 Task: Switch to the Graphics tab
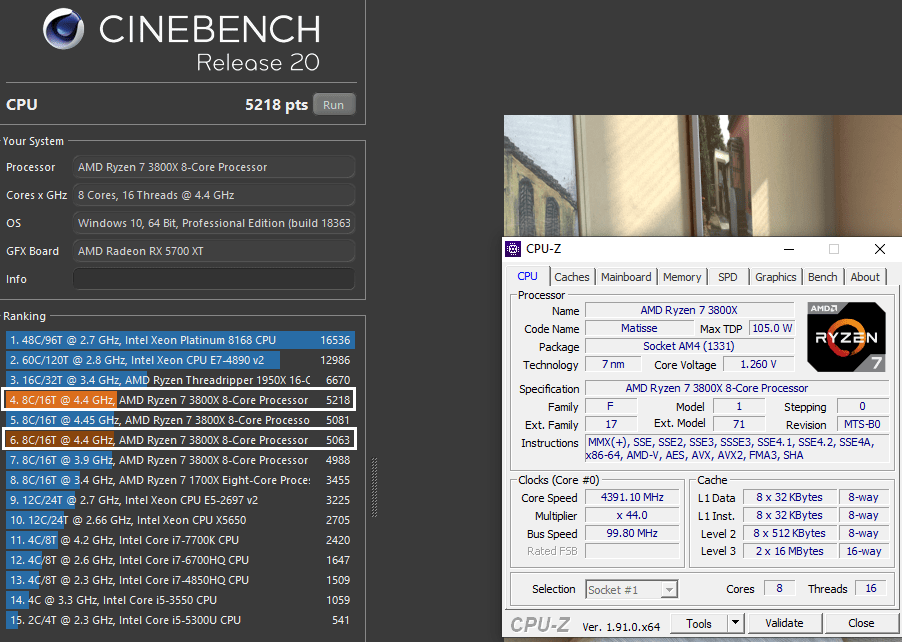tap(775, 277)
